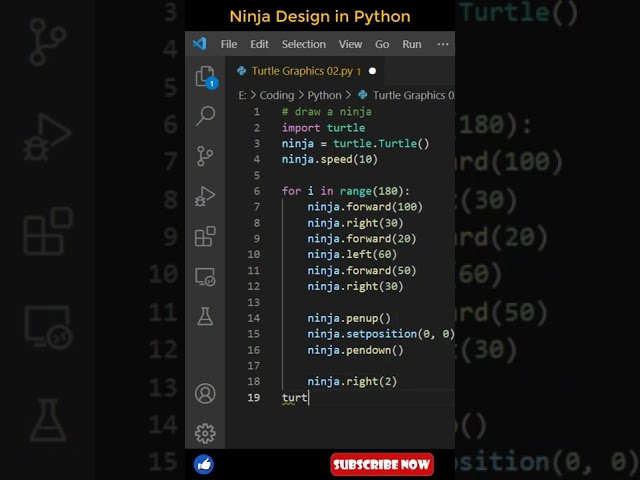Open the Edit menu
The image size is (640, 480).
tap(259, 44)
